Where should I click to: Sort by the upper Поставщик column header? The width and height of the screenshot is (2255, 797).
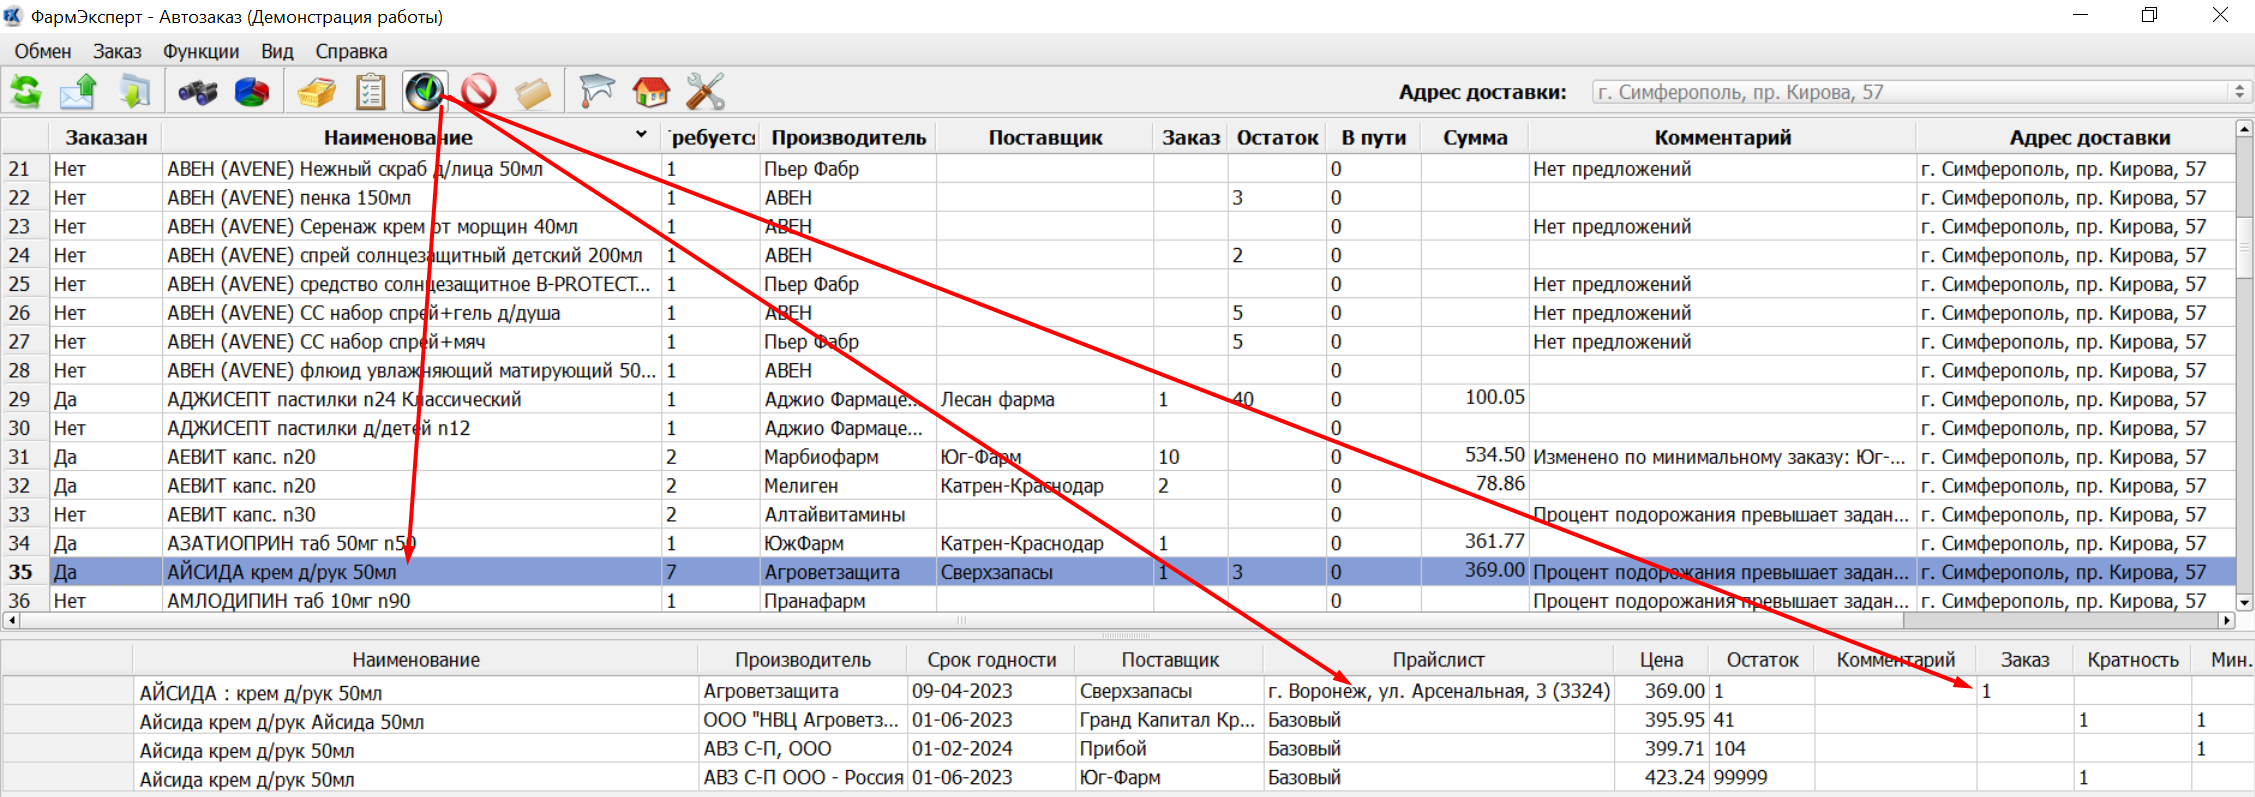point(1045,138)
